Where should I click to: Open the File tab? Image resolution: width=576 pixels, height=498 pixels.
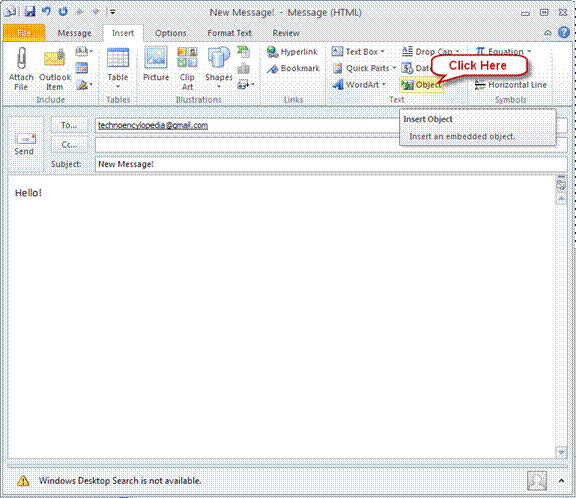24,33
